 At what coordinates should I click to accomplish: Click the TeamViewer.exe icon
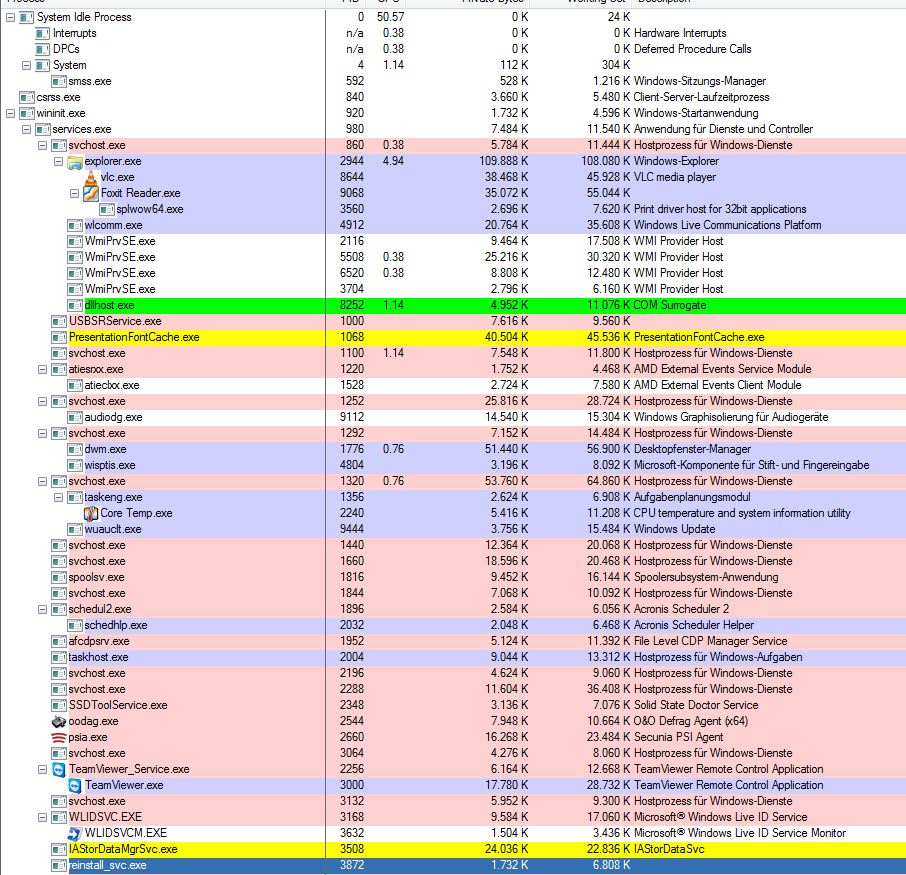pyautogui.click(x=75, y=785)
